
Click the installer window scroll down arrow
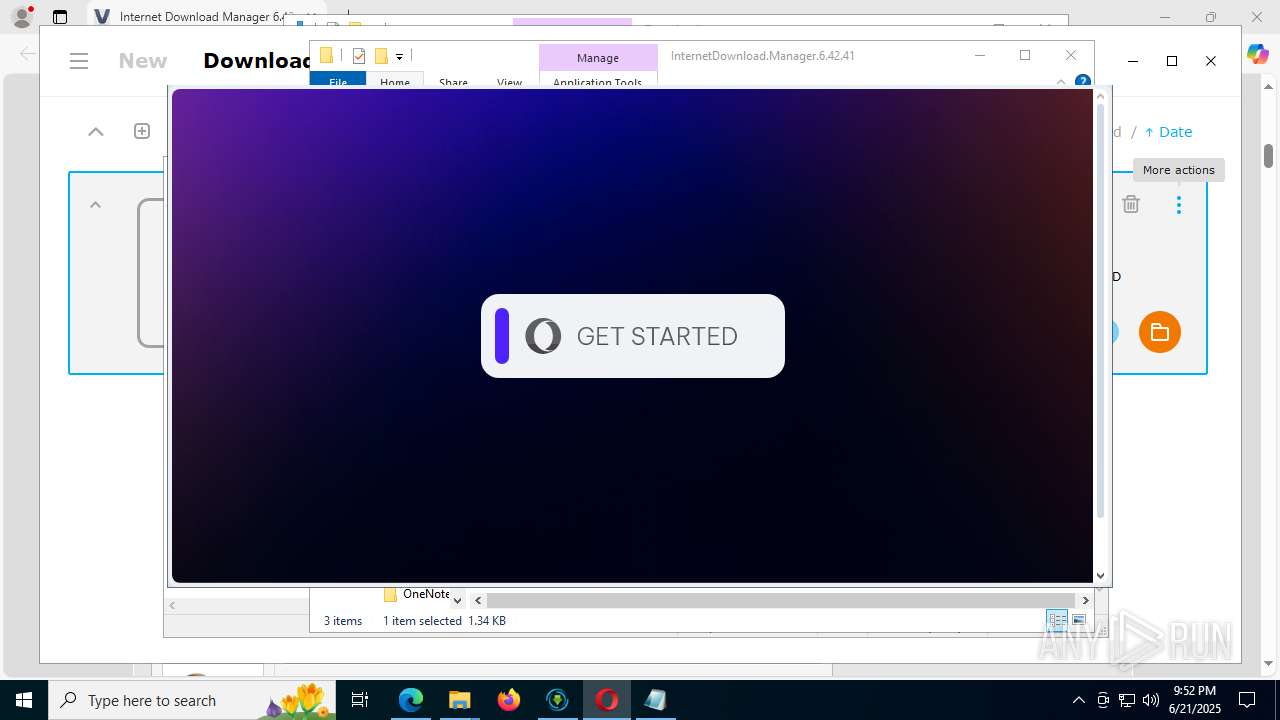[x=1101, y=575]
